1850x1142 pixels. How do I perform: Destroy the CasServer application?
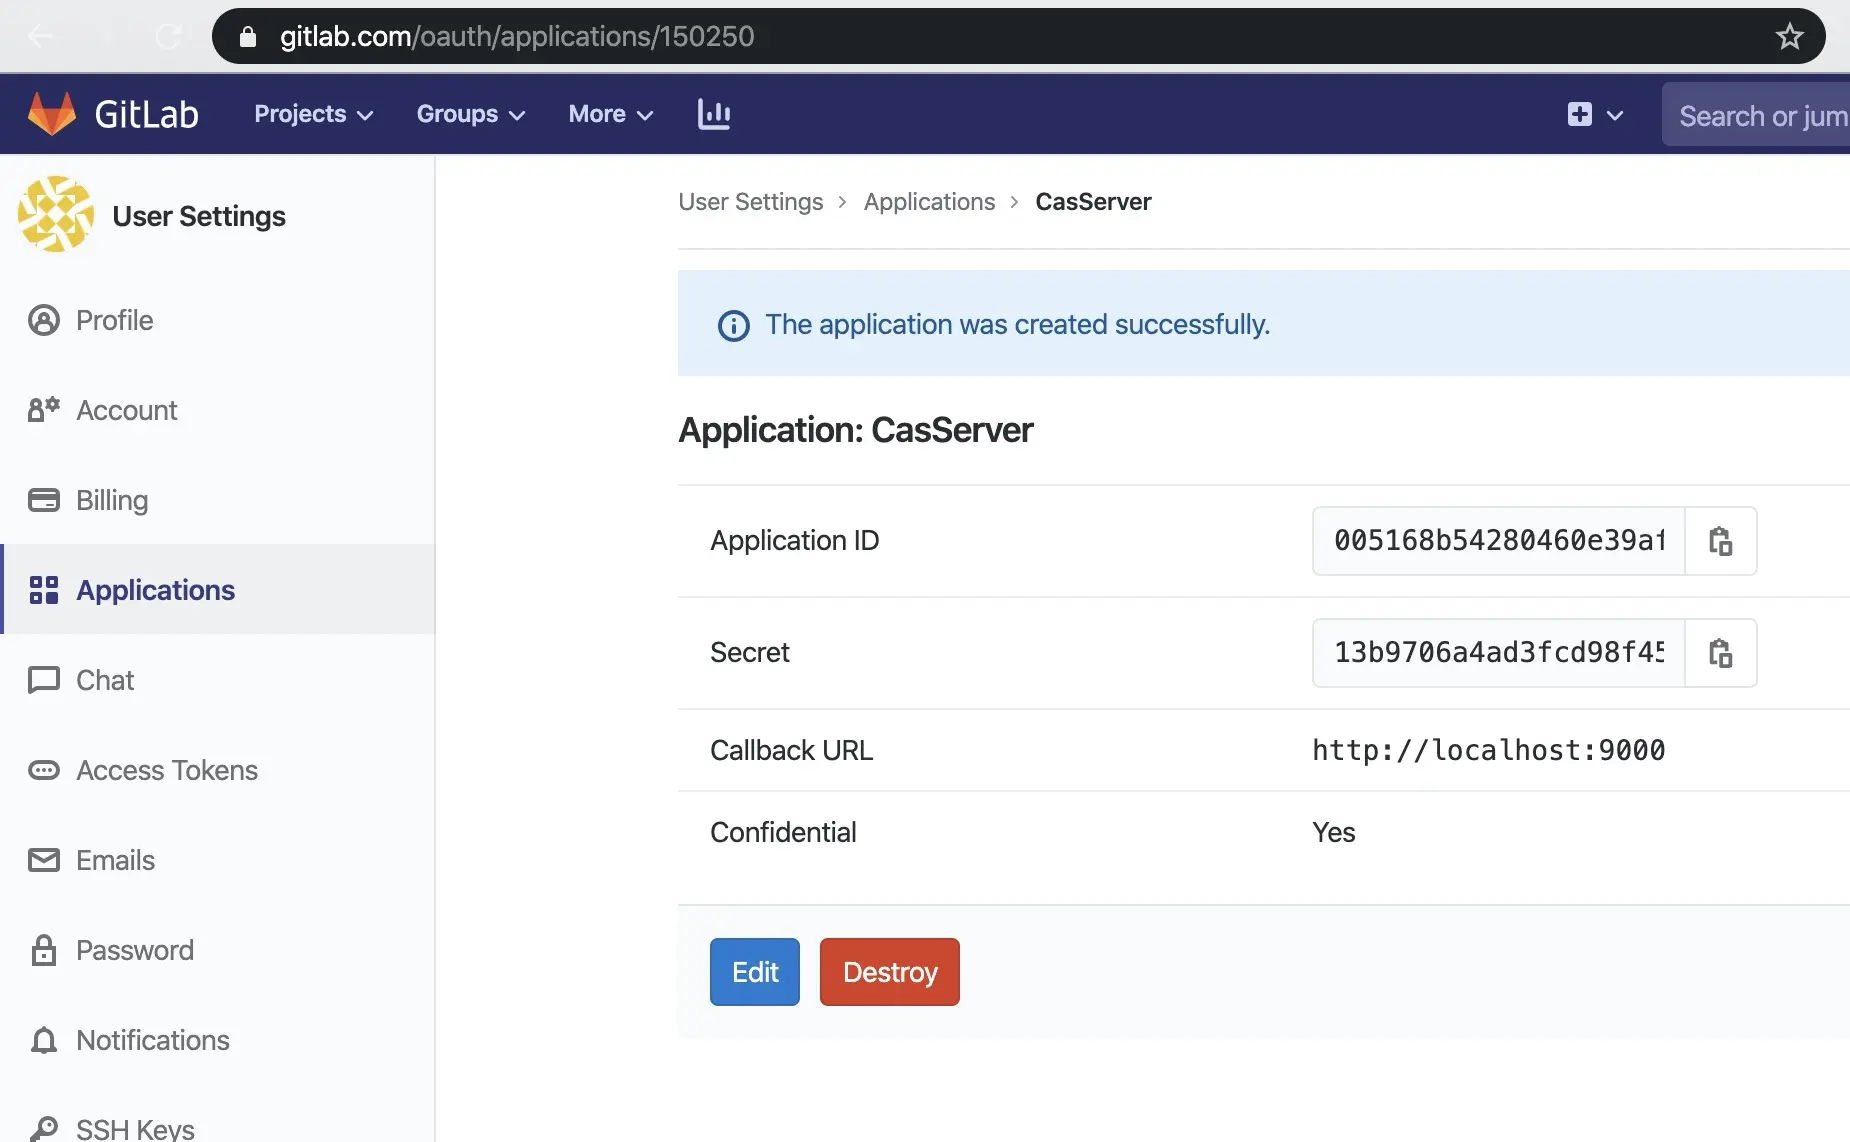point(890,972)
